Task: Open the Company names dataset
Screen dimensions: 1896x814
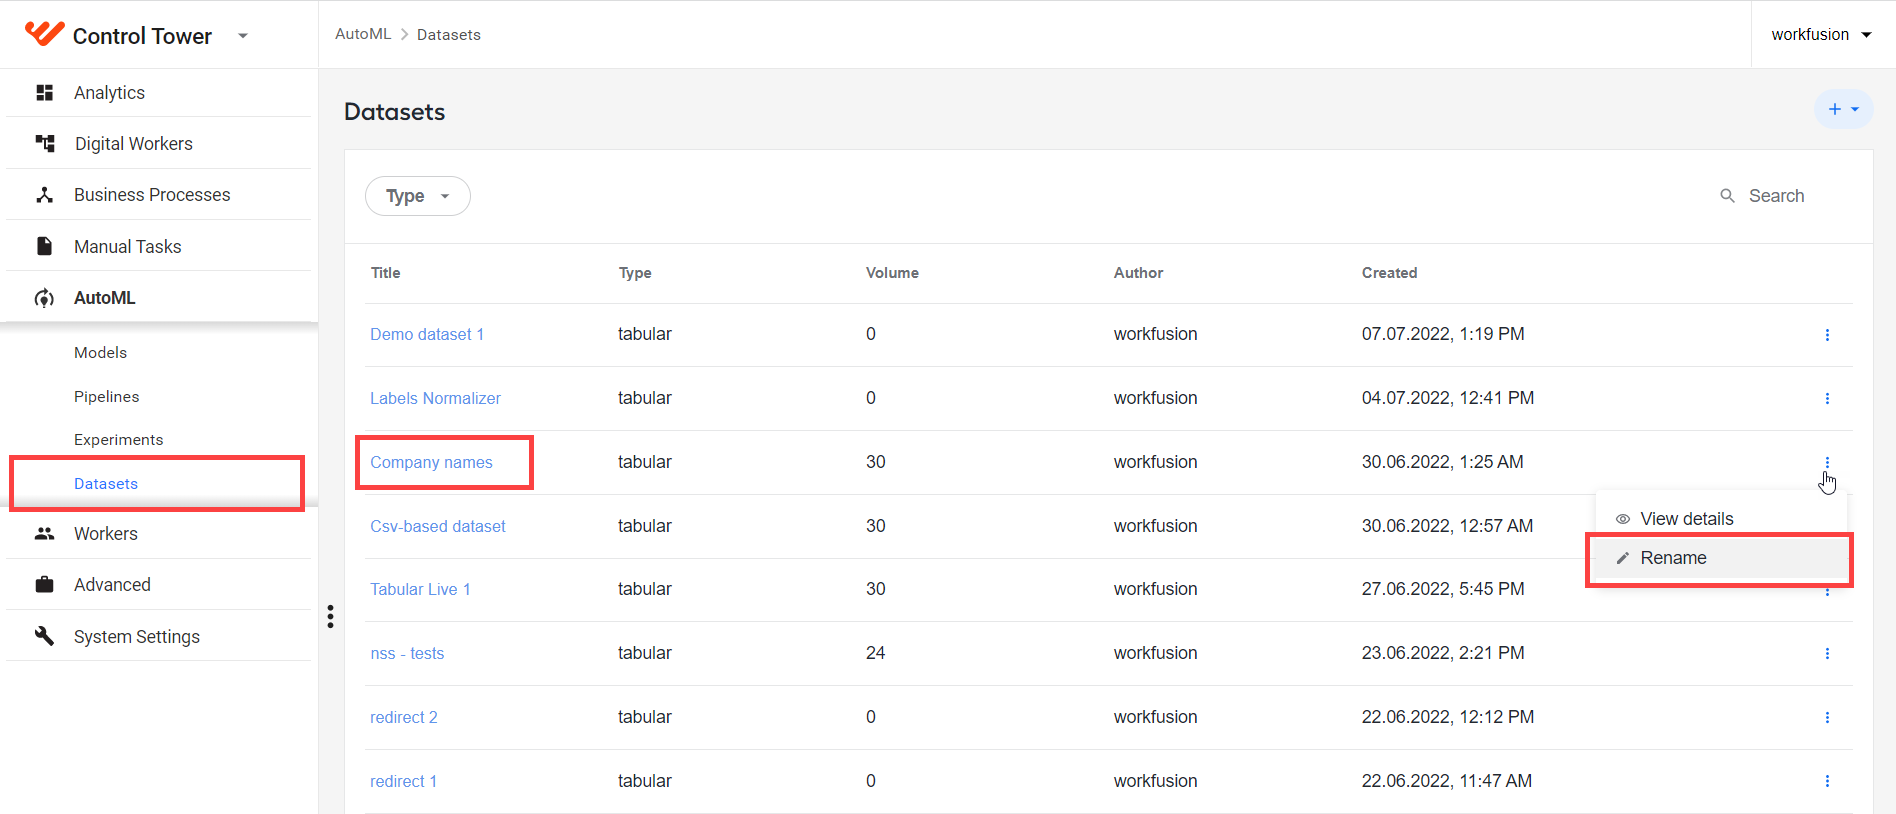Action: click(431, 462)
